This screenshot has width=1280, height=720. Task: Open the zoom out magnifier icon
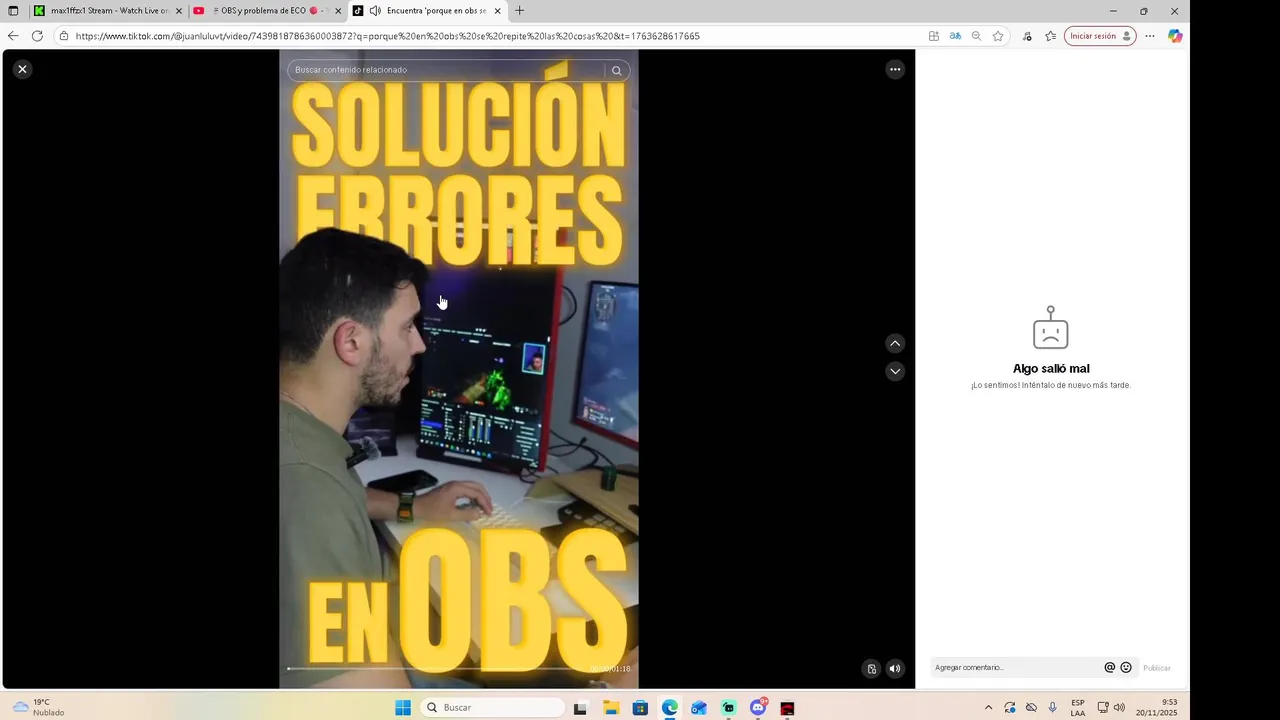tap(976, 36)
